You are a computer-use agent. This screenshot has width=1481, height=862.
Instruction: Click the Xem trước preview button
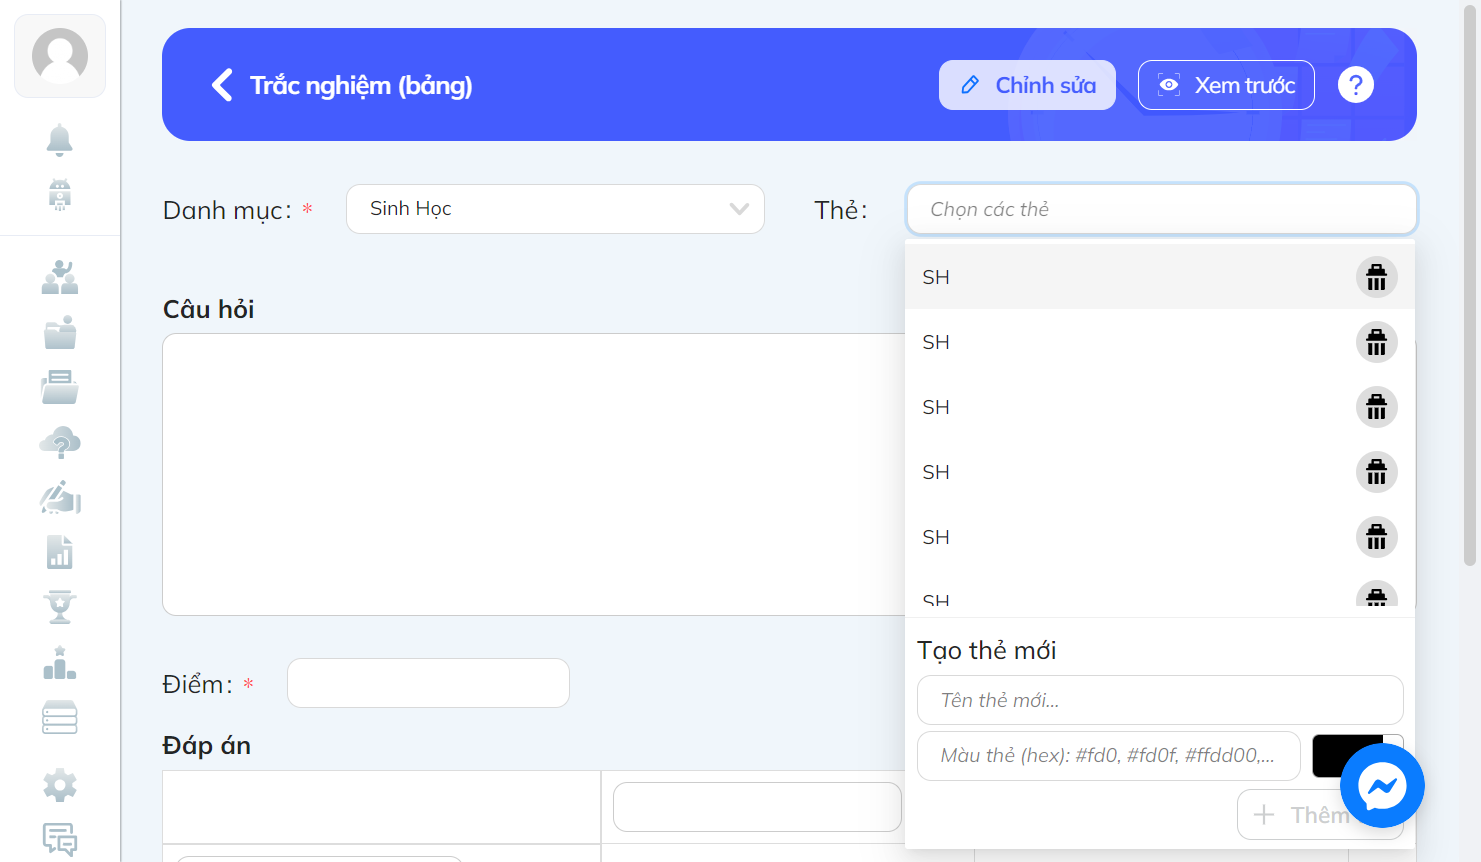coord(1226,85)
